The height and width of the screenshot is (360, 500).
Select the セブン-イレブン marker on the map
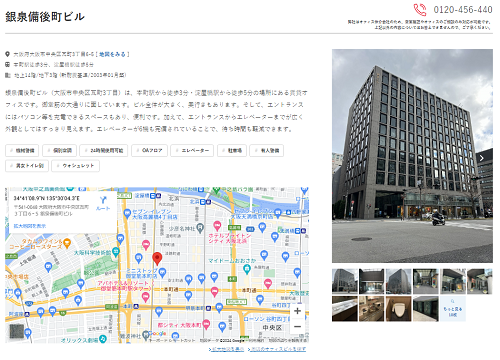[127, 214]
